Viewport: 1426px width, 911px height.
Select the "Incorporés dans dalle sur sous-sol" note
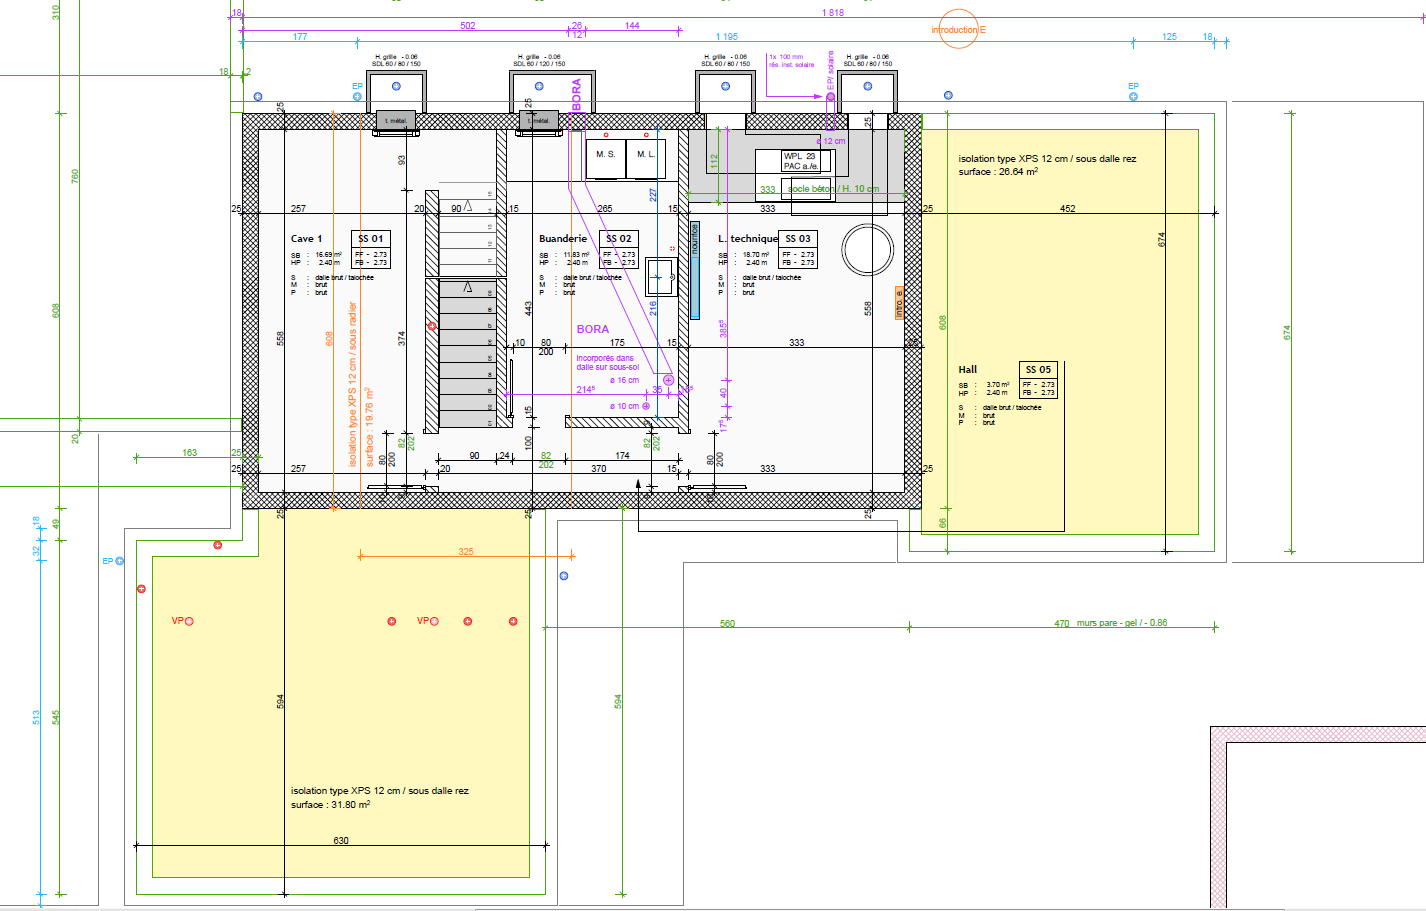pyautogui.click(x=607, y=362)
